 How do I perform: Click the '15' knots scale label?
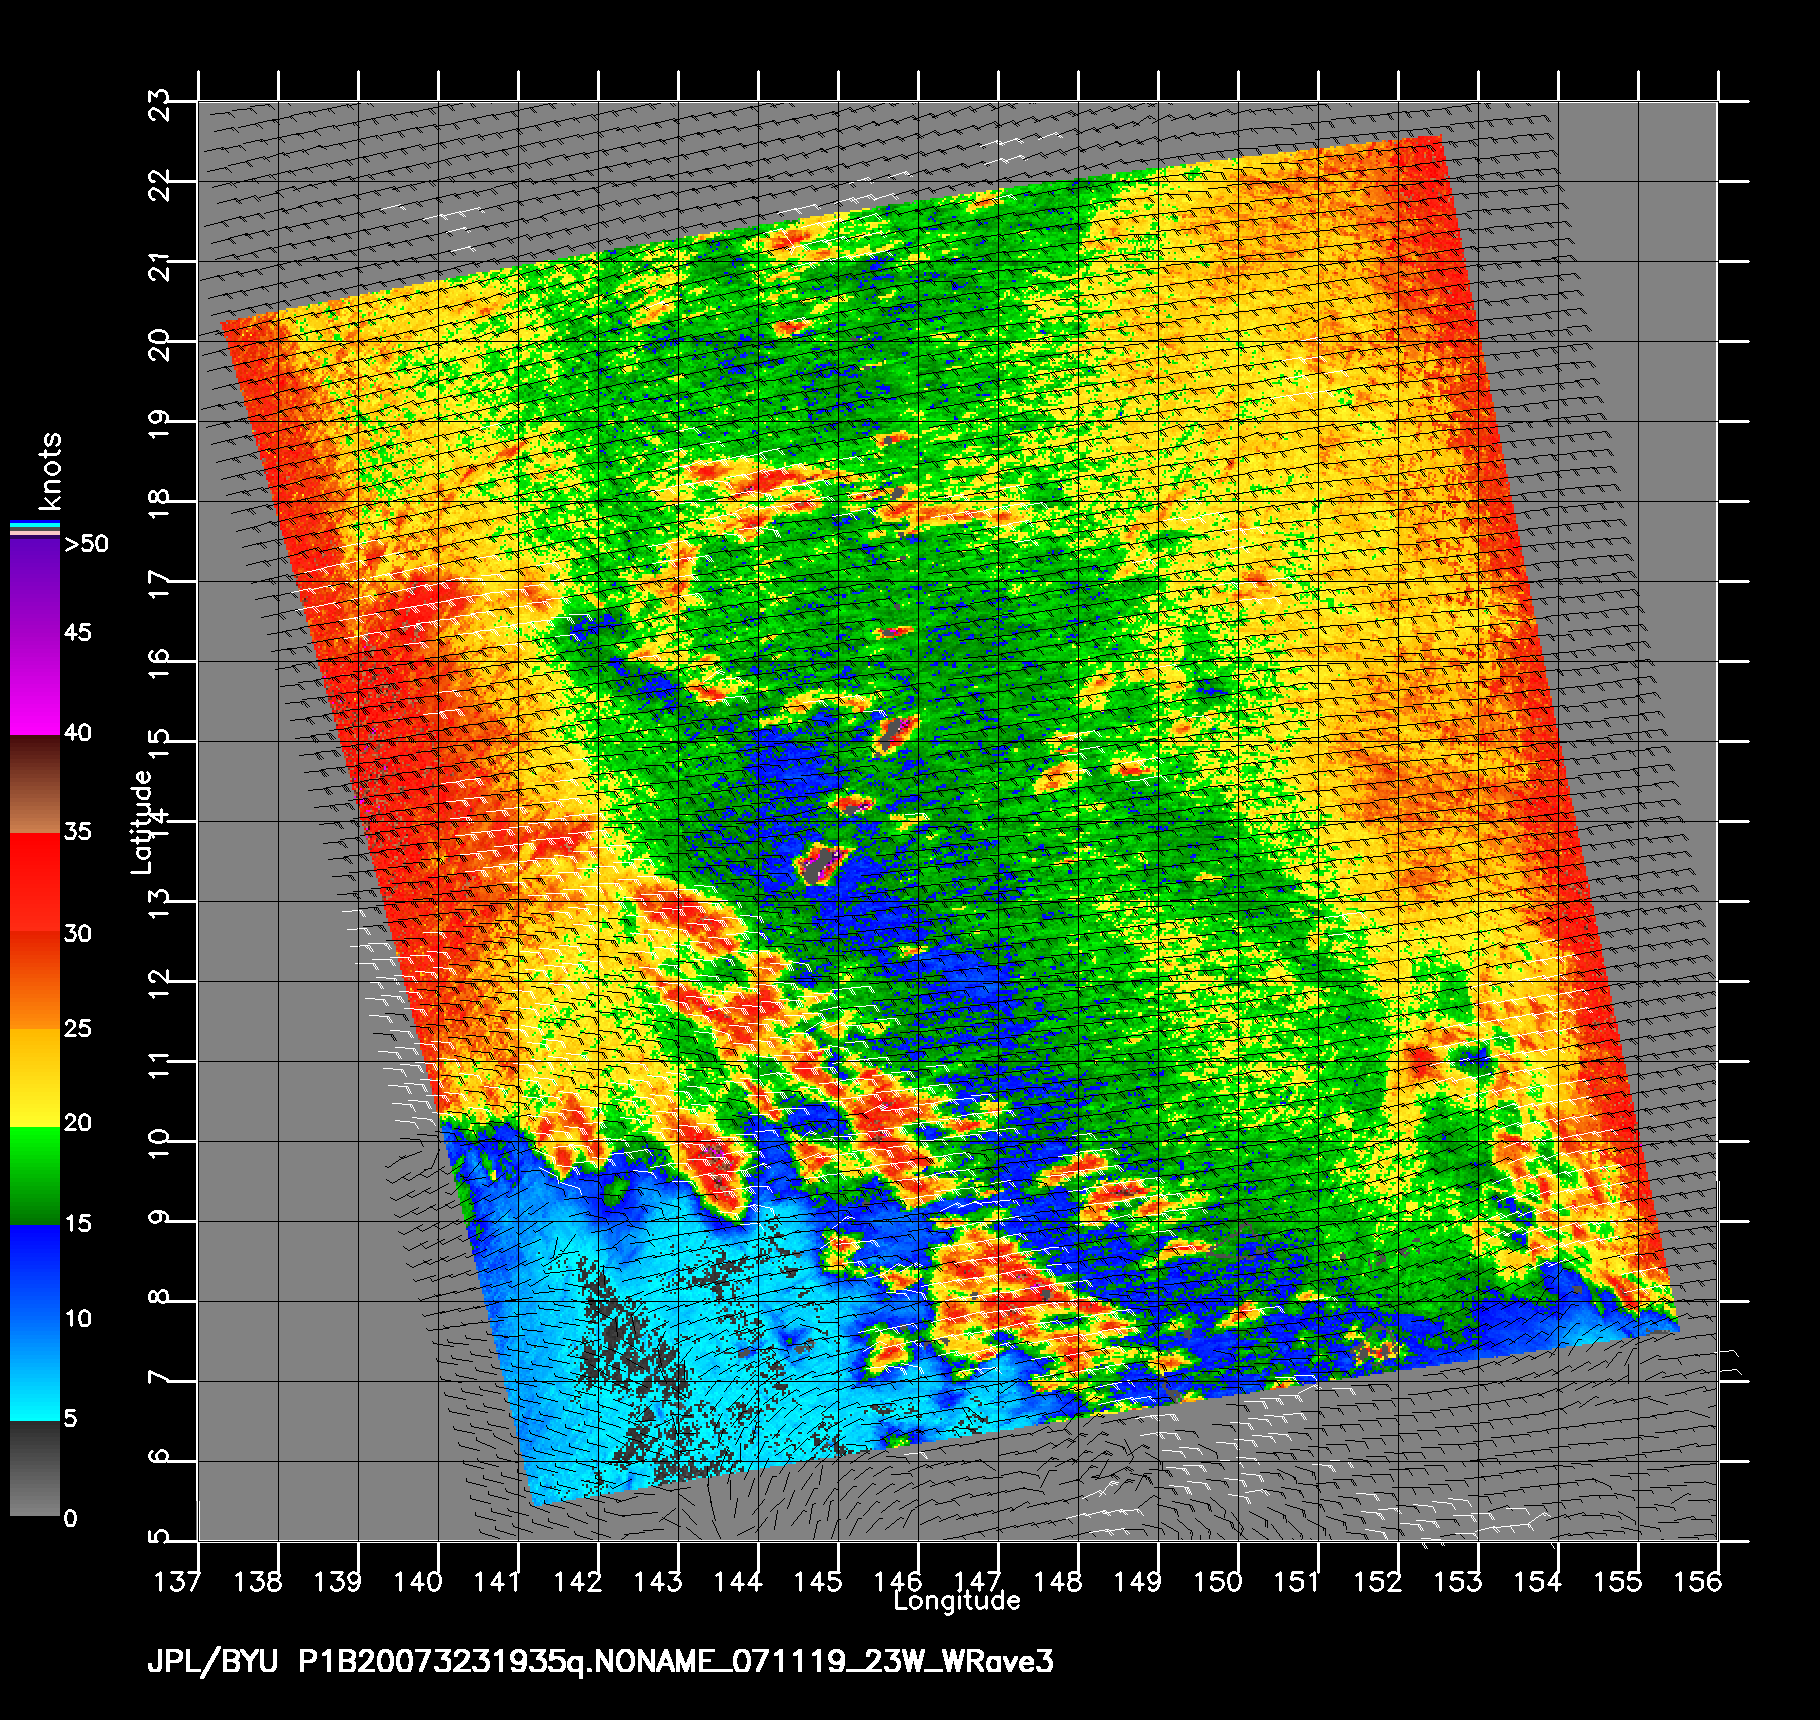[77, 1223]
